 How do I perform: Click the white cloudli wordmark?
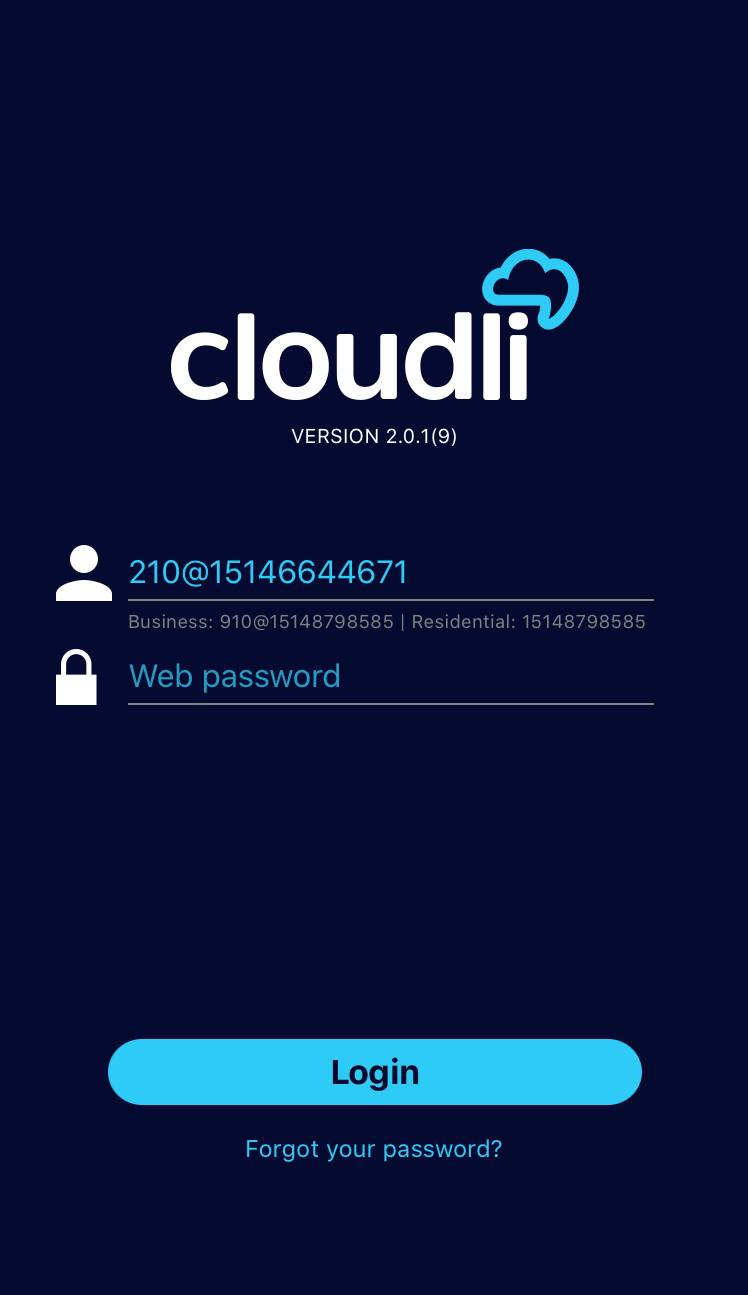(x=349, y=355)
